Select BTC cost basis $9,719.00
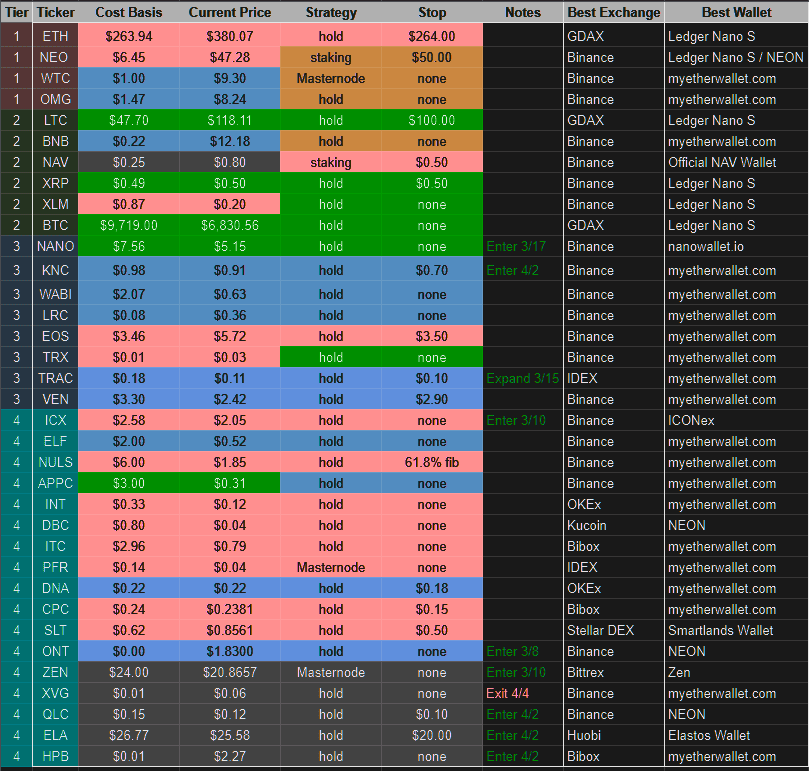809x771 pixels. click(128, 226)
